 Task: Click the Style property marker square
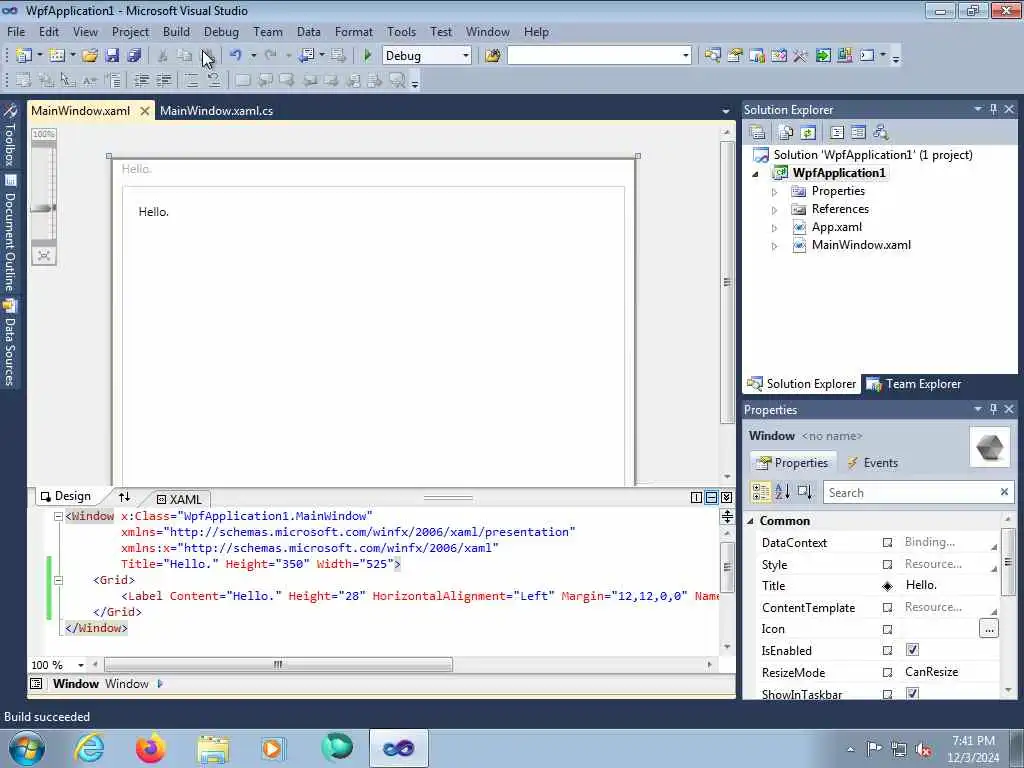[887, 564]
